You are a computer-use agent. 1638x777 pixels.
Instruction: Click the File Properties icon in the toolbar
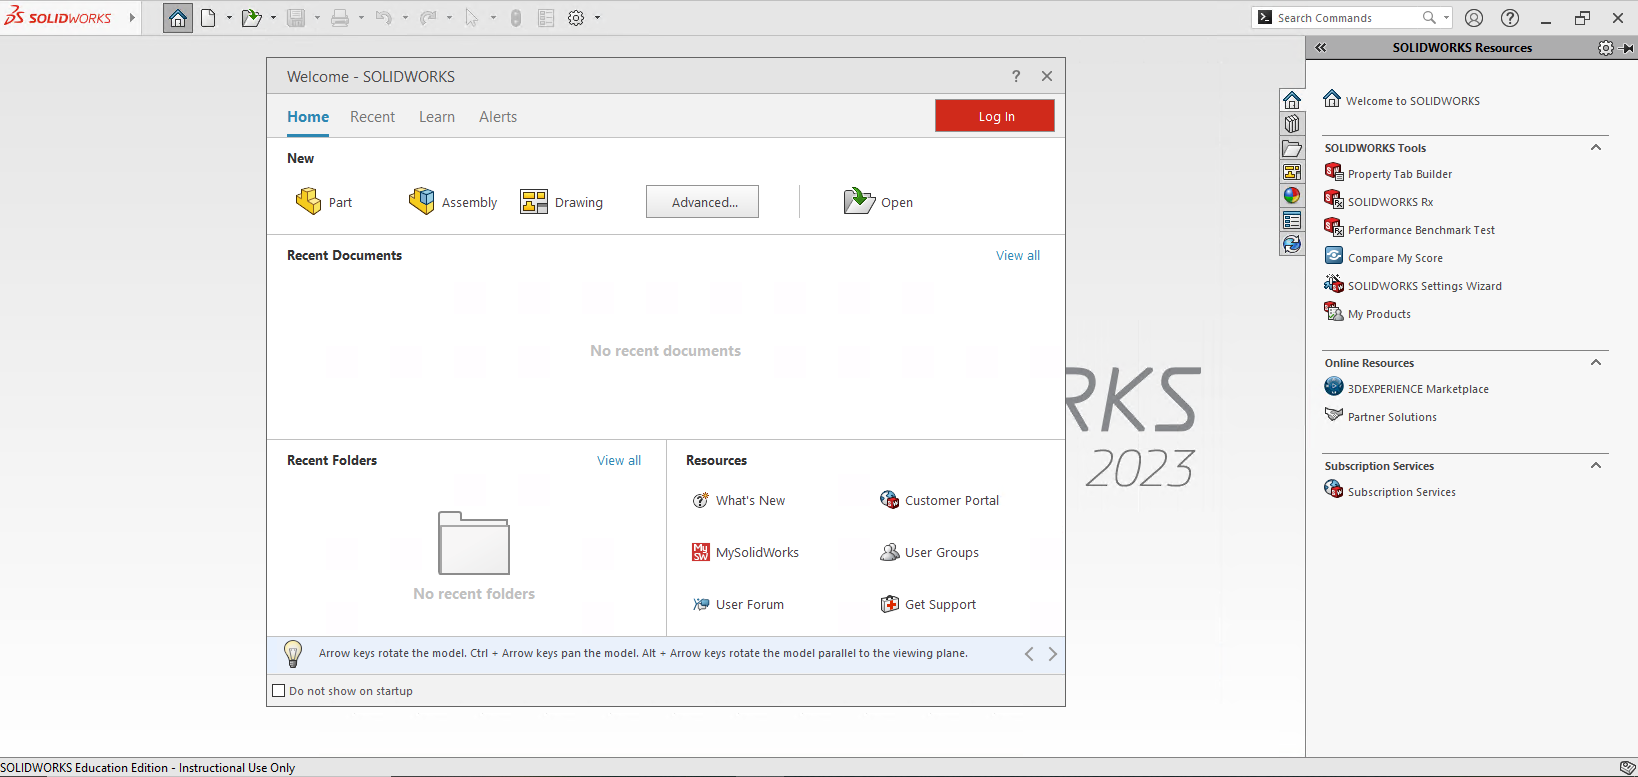(546, 18)
